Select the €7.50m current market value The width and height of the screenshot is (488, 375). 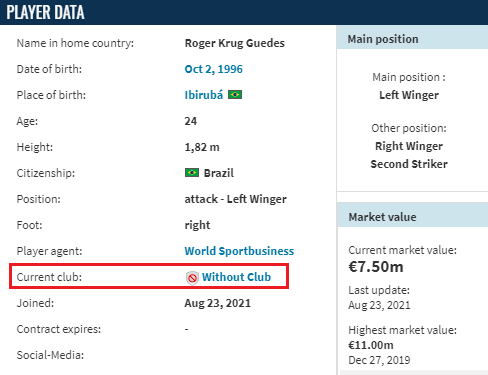376,267
